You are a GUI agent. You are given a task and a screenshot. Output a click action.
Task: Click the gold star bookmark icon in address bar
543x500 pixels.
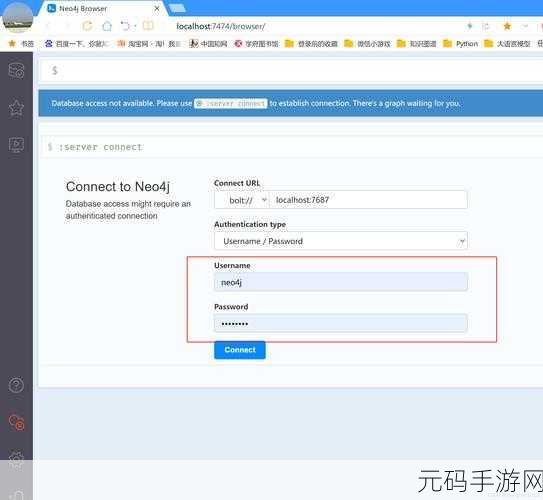507,26
